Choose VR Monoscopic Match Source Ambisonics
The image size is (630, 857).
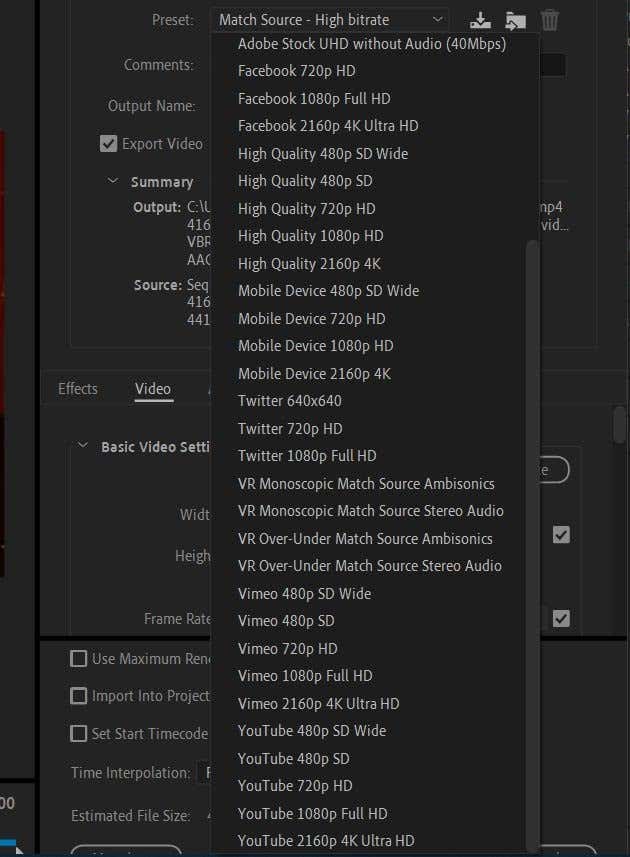[x=366, y=483]
